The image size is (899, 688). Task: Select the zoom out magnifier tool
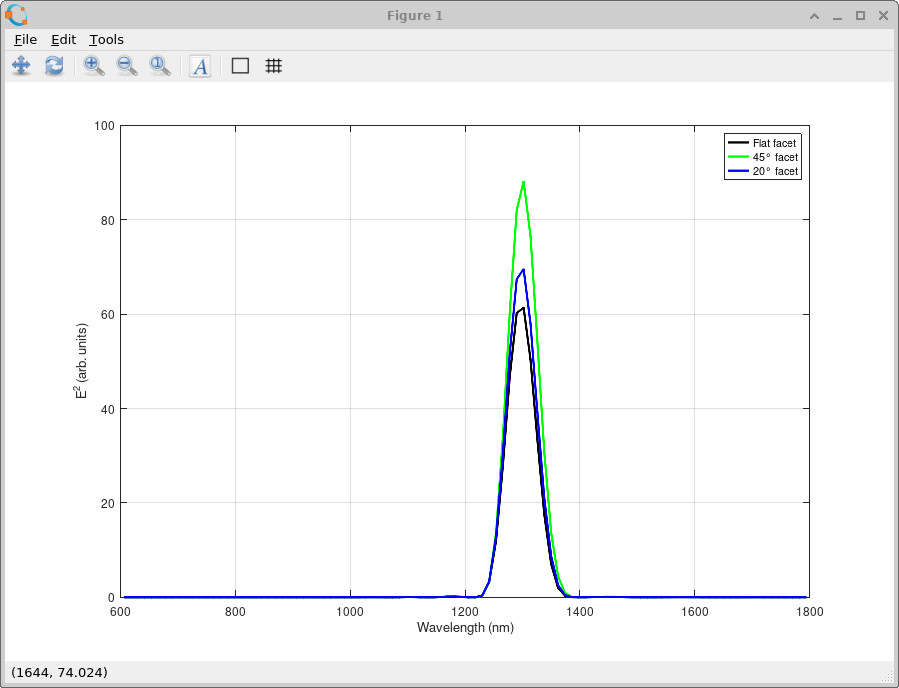(126, 66)
